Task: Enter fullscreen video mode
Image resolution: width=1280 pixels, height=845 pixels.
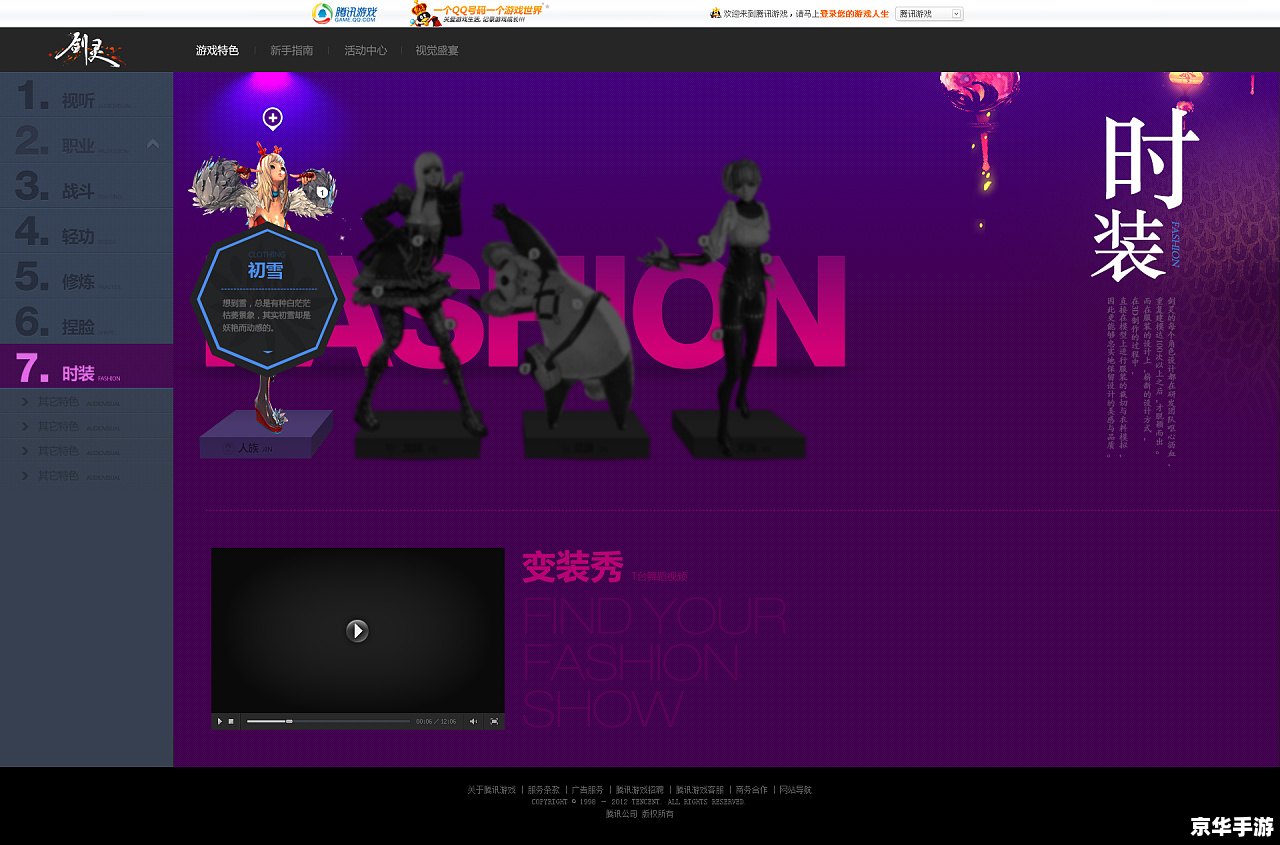Action: (494, 721)
